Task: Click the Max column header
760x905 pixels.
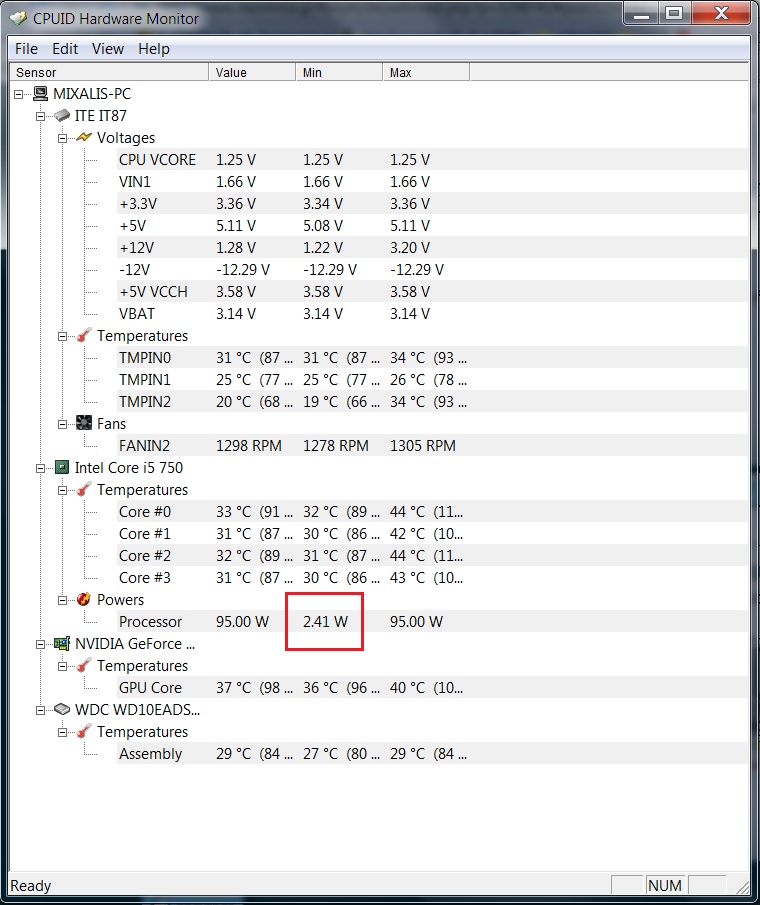Action: (x=426, y=72)
